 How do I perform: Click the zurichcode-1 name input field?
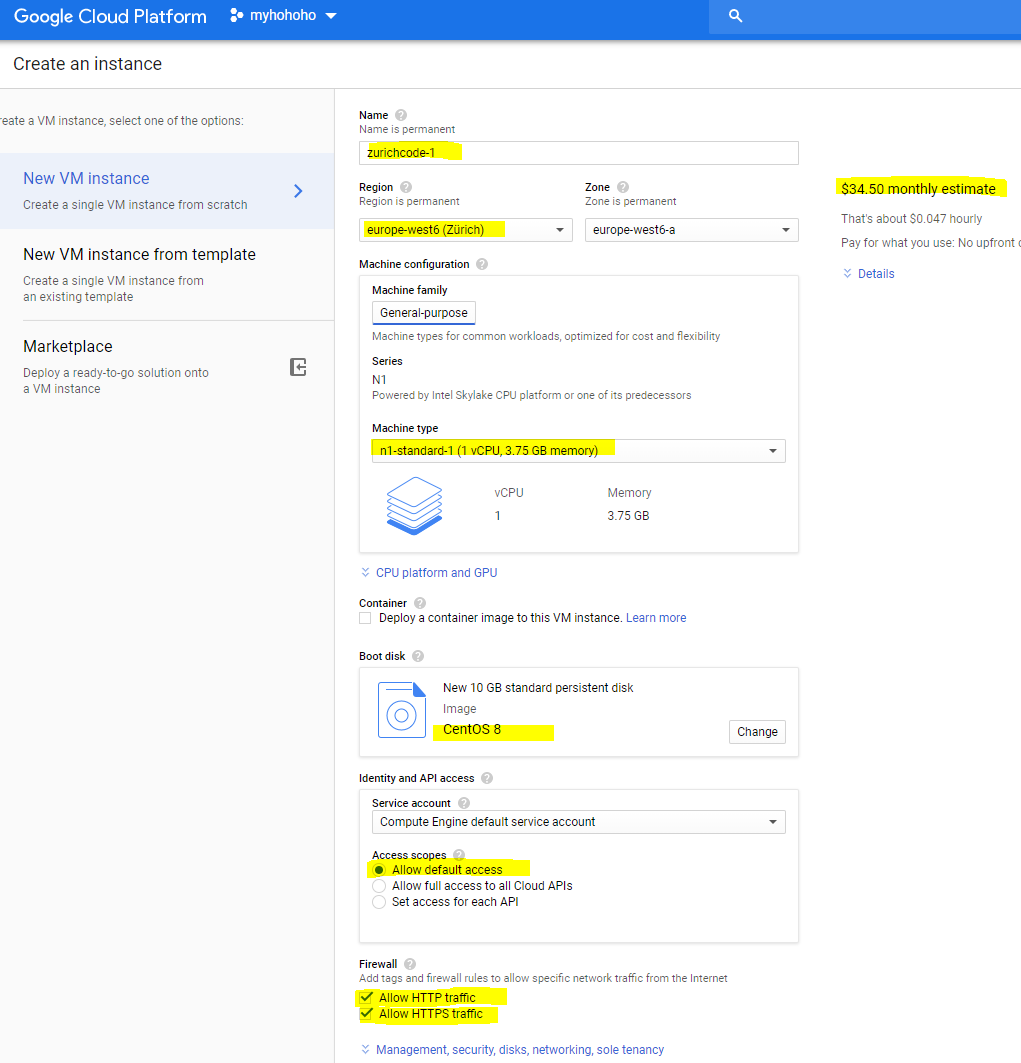tap(578, 153)
